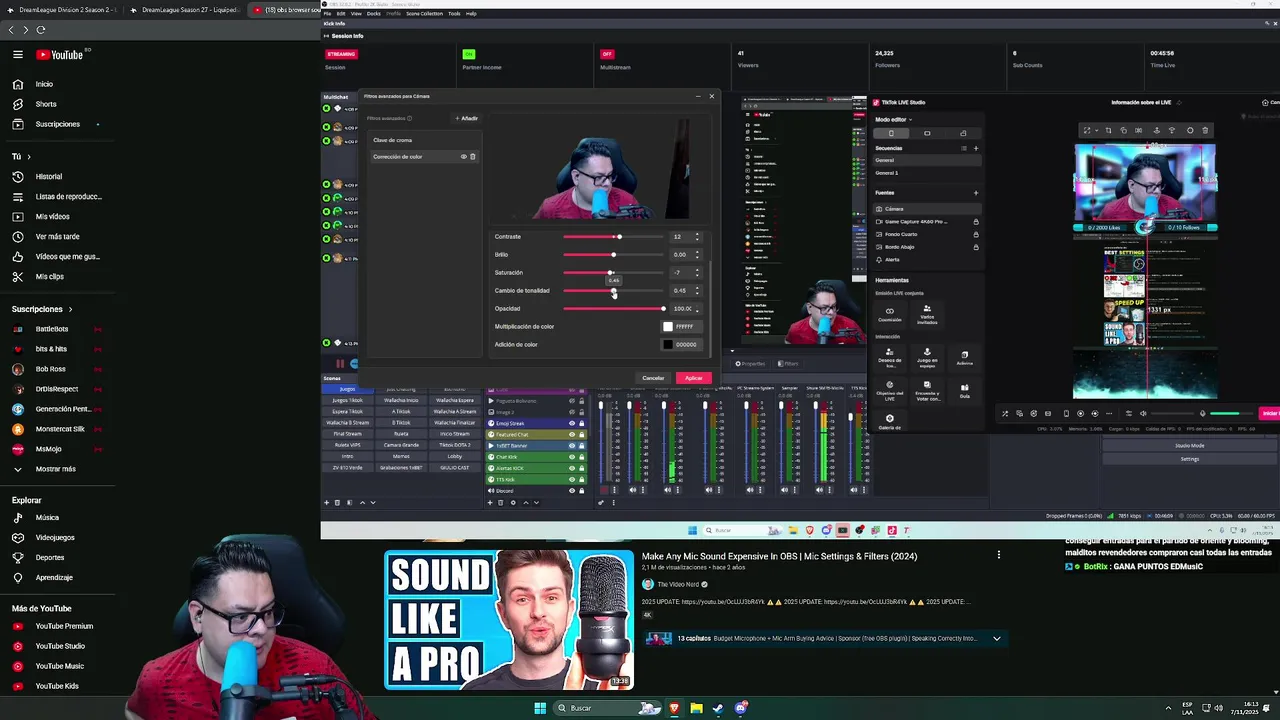Expand Mostrar más subscriptions
Image resolution: width=1280 pixels, height=720 pixels.
click(55, 469)
